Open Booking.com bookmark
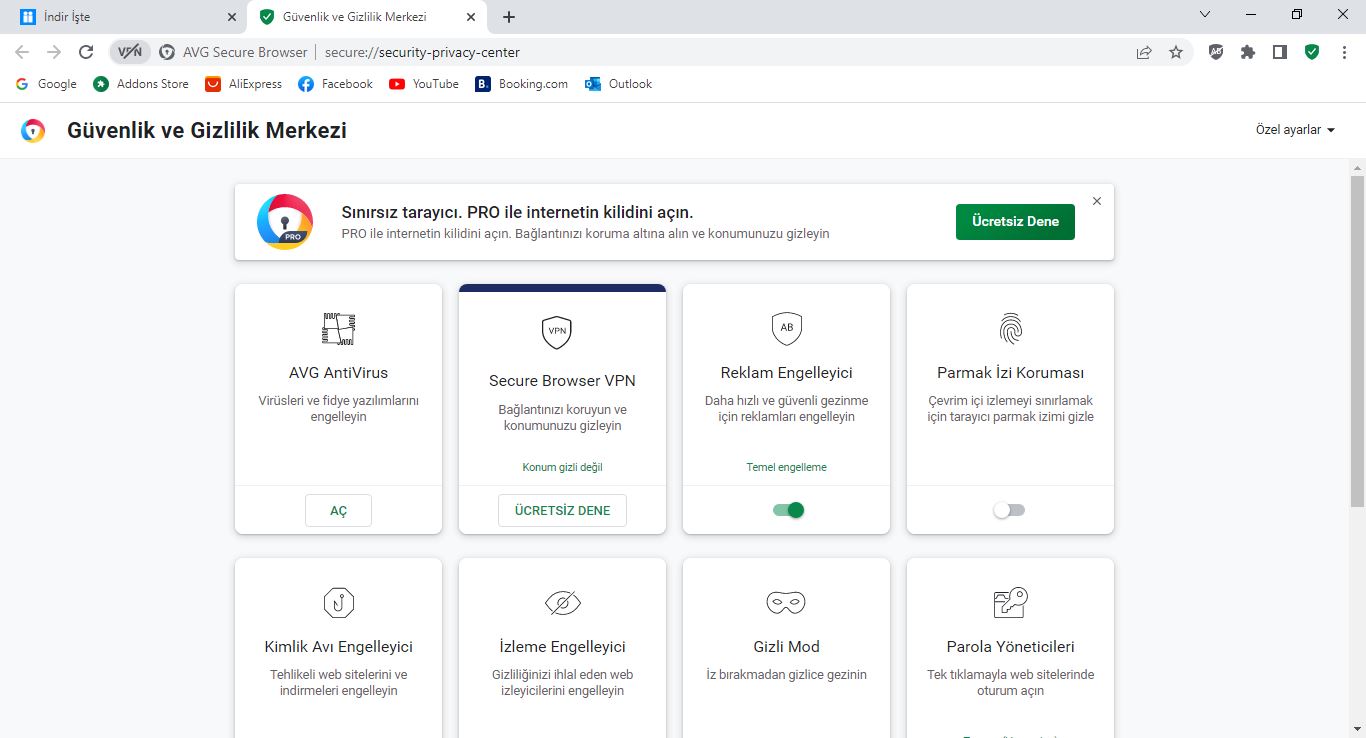 pos(522,84)
